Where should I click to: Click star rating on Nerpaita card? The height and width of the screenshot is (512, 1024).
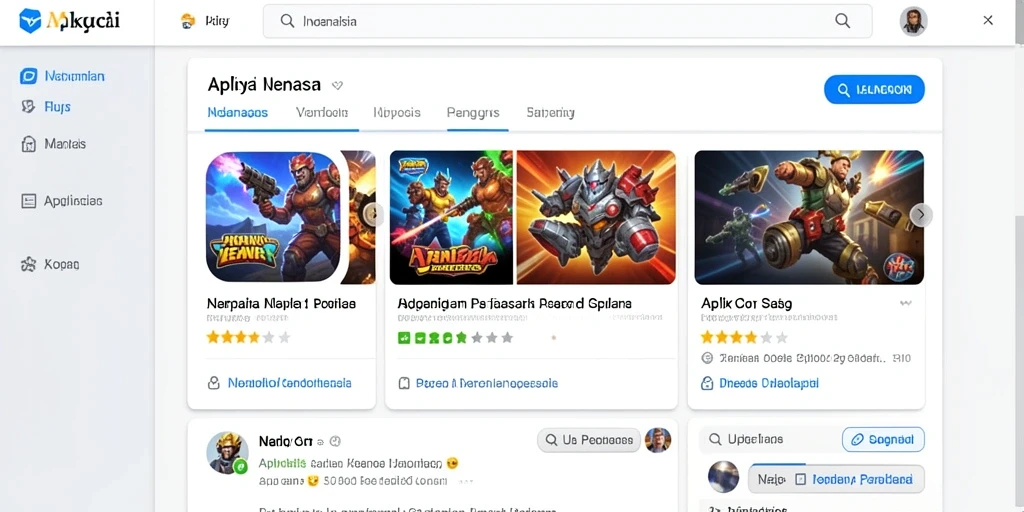point(248,338)
